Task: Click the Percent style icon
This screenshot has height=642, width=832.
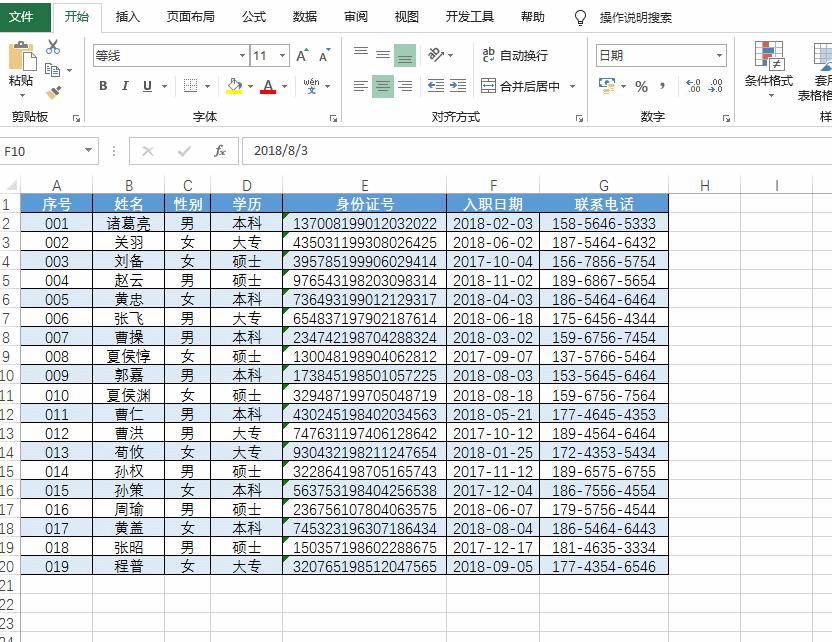Action: pyautogui.click(x=641, y=85)
